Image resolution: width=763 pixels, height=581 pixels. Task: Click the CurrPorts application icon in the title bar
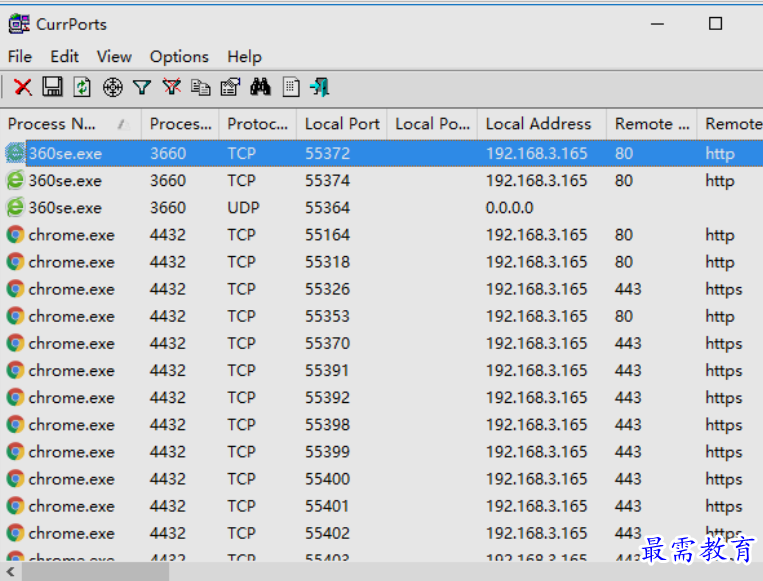tap(19, 24)
